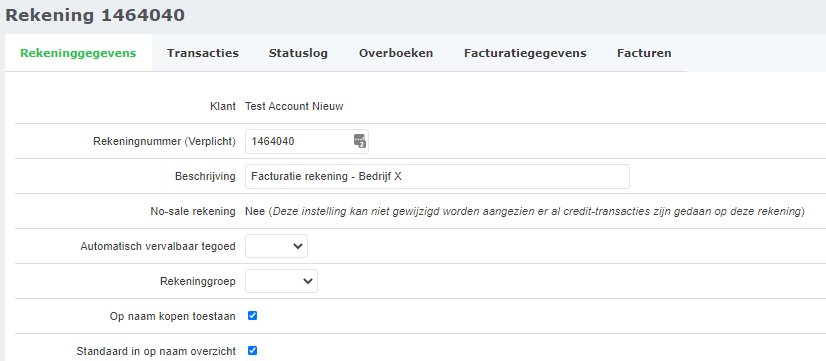Click the Op naam kopen toestaan label
The height and width of the screenshot is (361, 826).
click(x=173, y=316)
